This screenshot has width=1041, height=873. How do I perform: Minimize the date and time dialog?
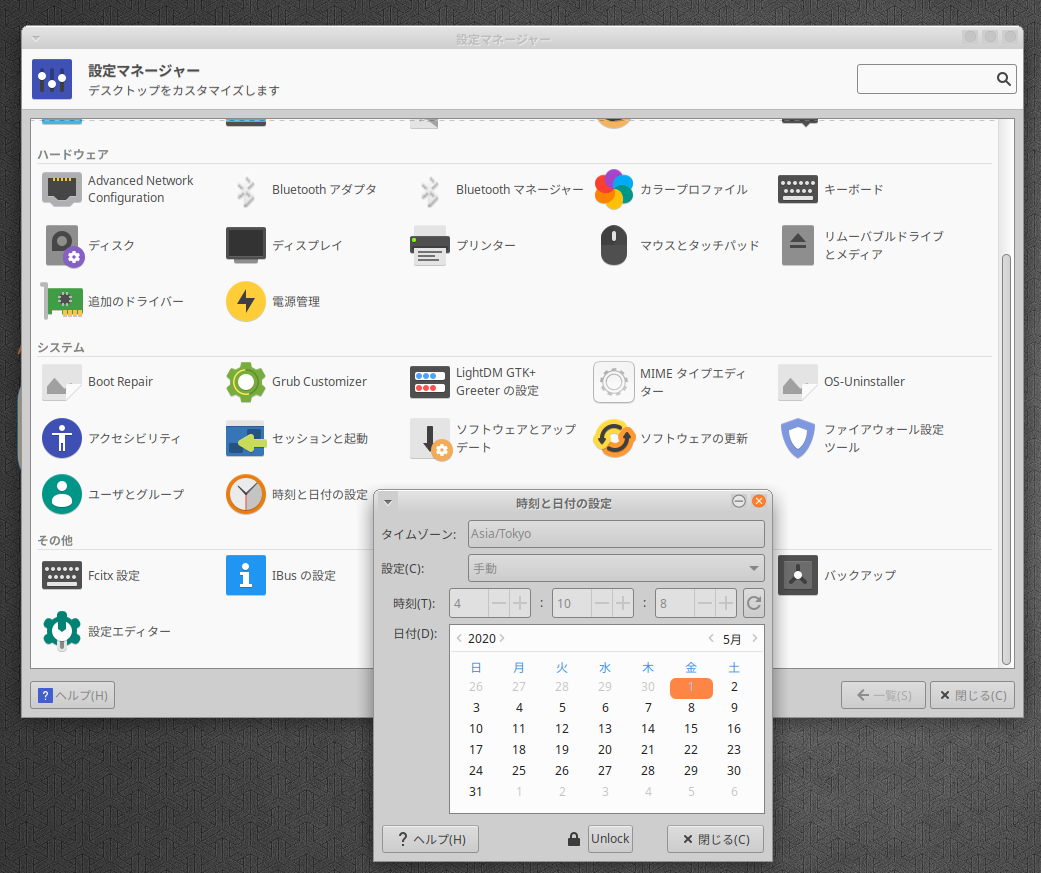point(738,501)
